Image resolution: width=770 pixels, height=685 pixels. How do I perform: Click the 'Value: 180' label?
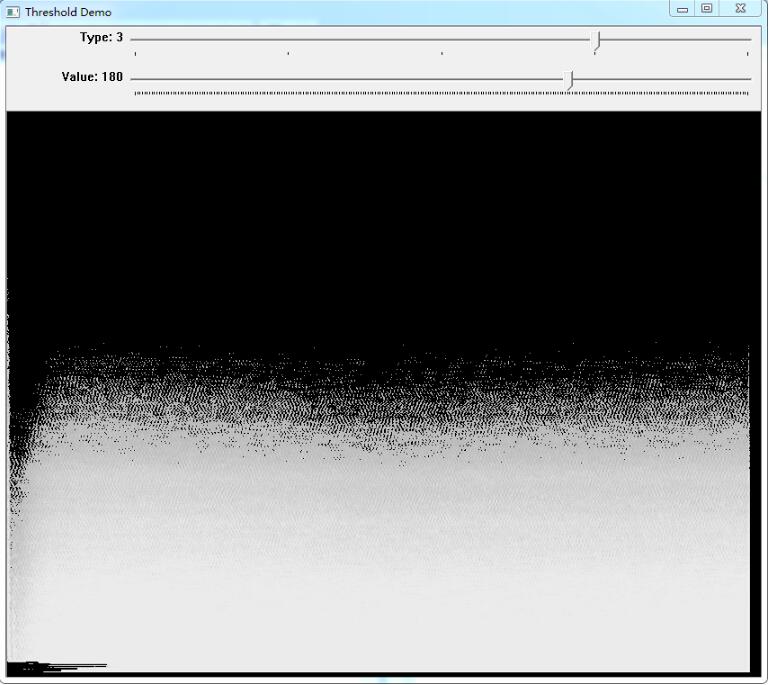pyautogui.click(x=92, y=77)
